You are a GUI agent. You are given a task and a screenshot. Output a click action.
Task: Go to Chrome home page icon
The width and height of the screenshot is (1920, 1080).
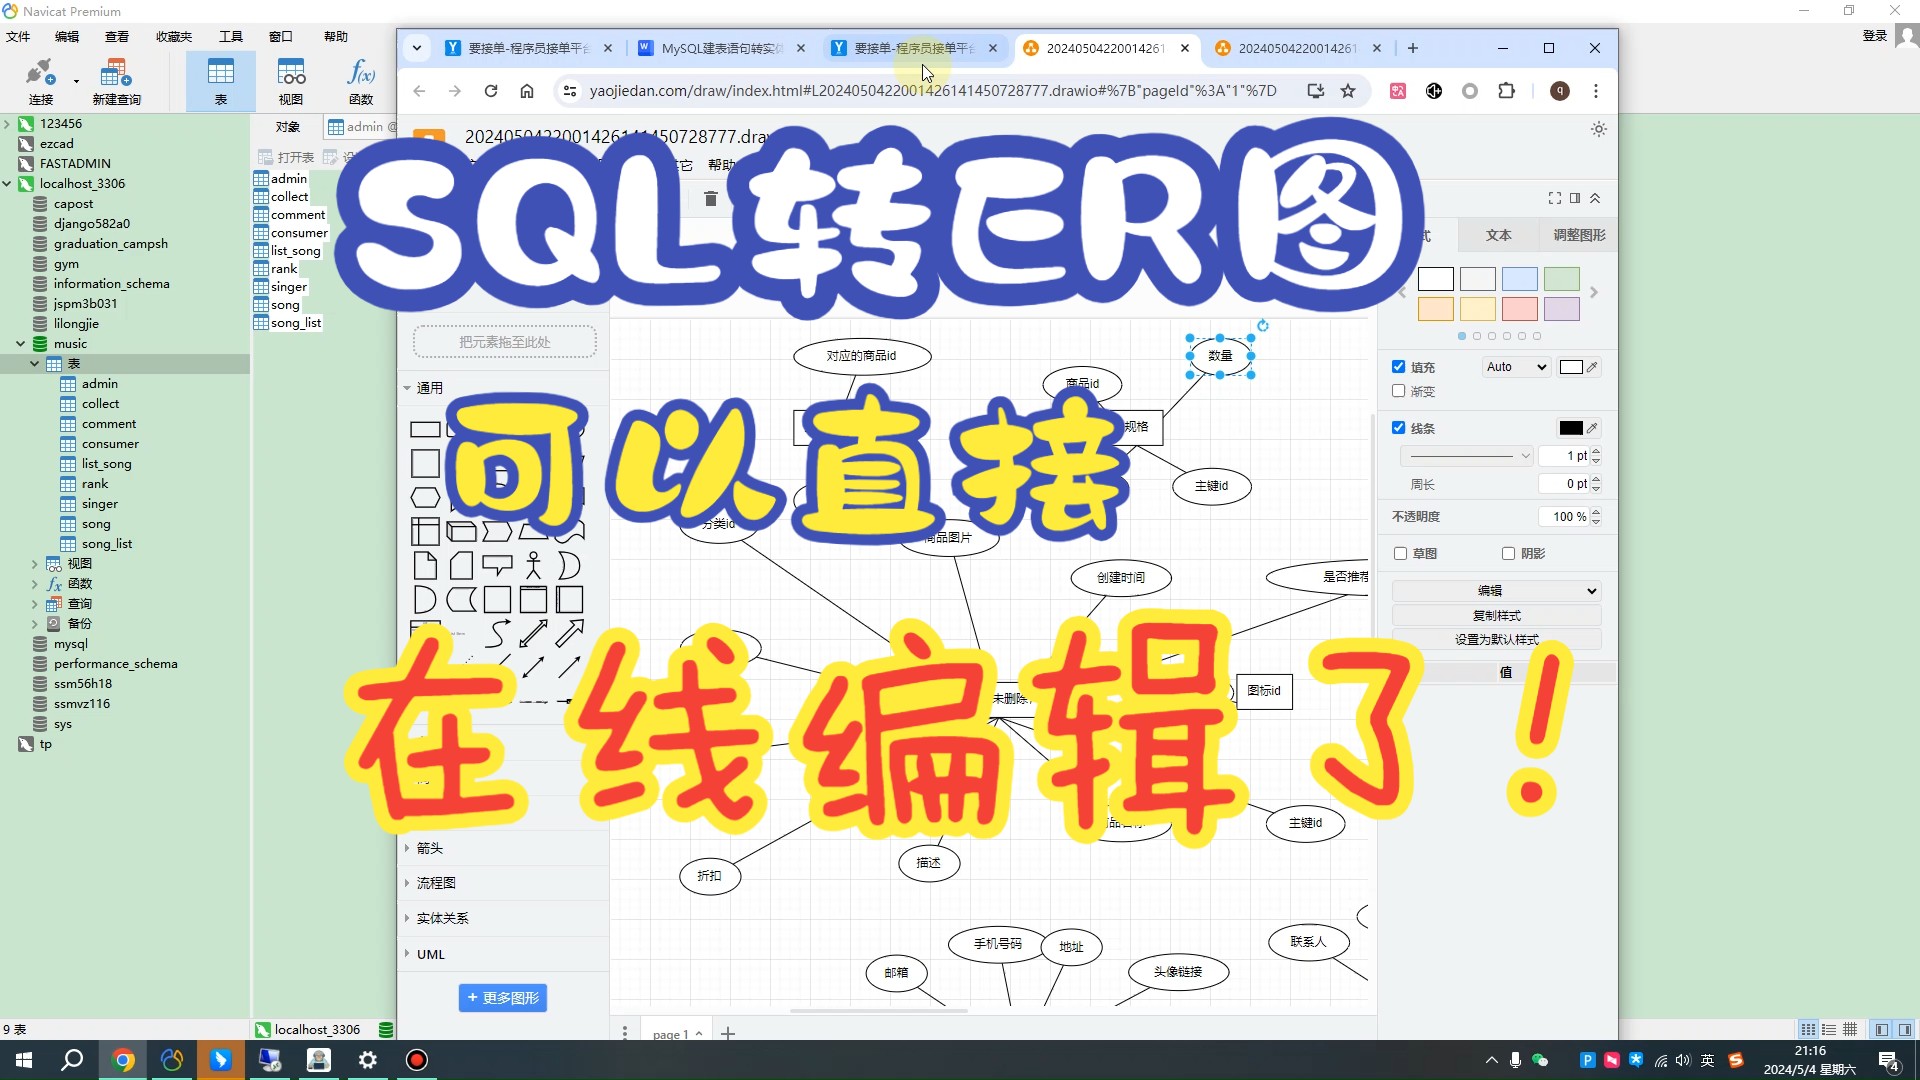(527, 91)
